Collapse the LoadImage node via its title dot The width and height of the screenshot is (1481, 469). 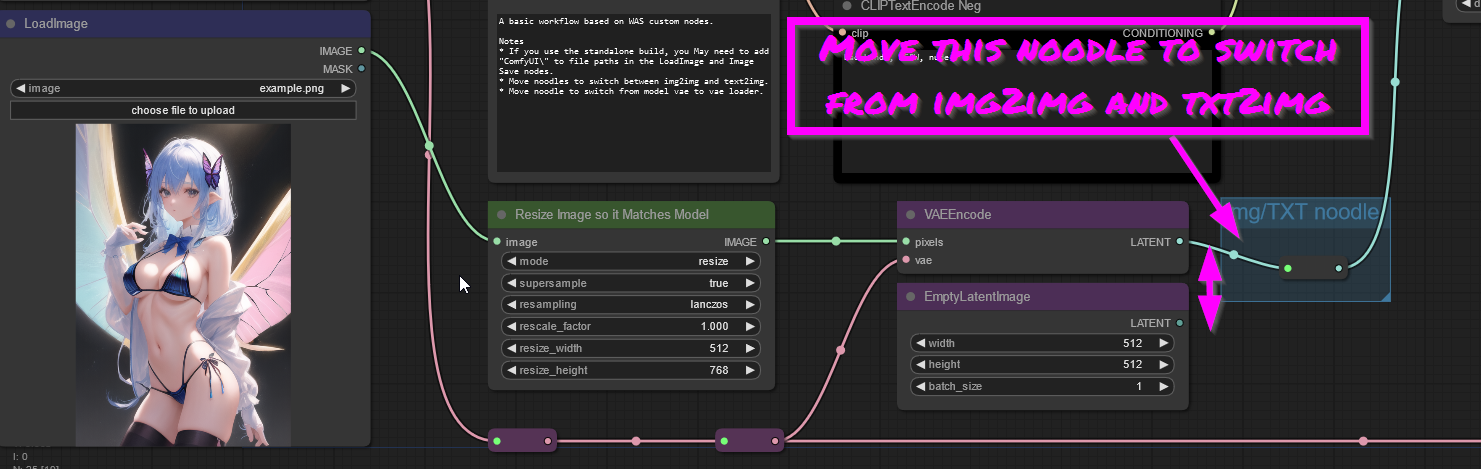point(11,23)
